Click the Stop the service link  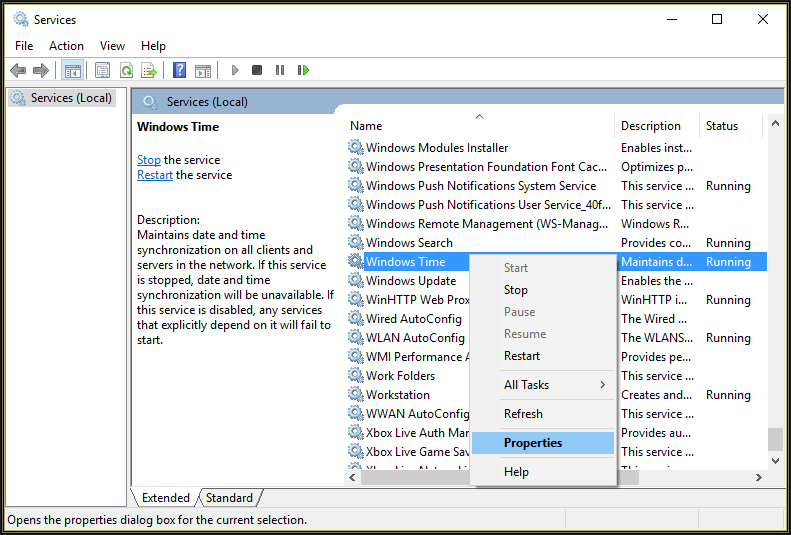[x=149, y=160]
